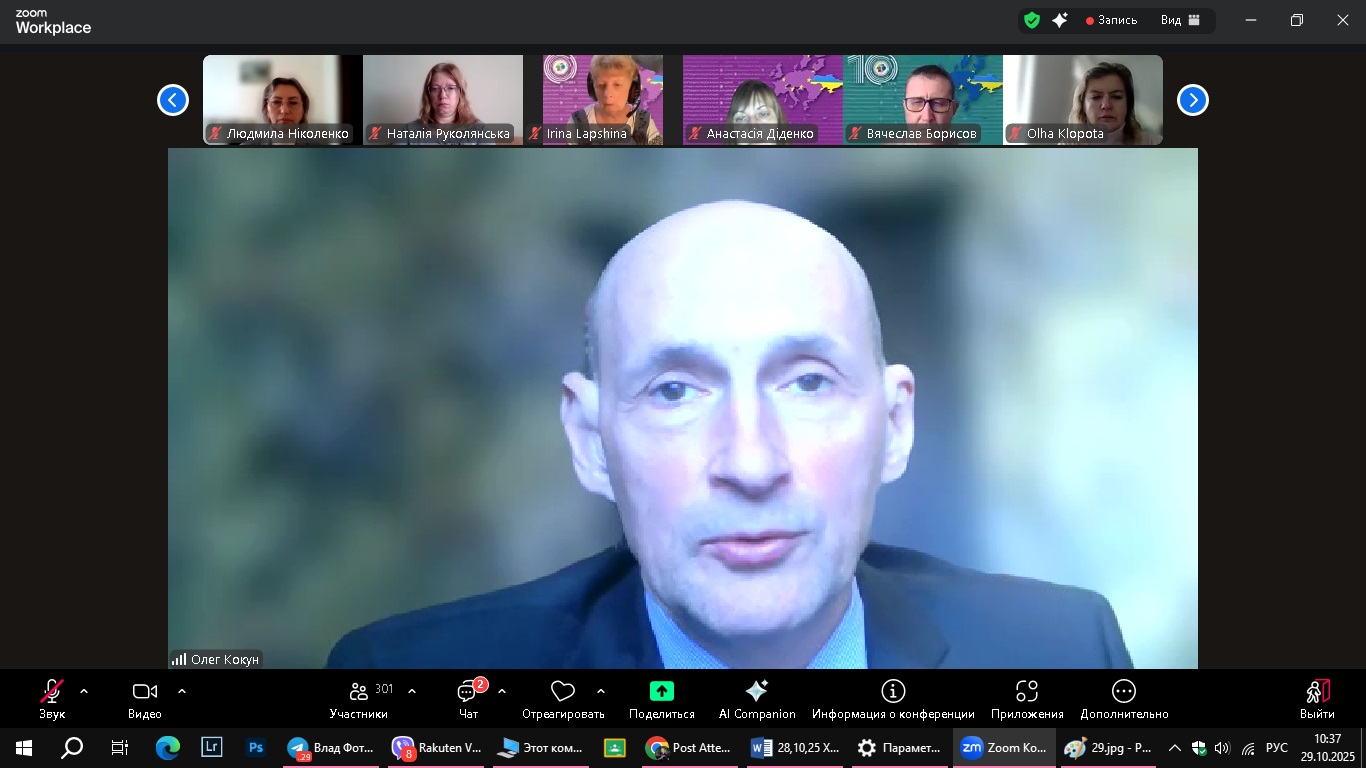Click the green encryption shield icon
1366x768 pixels.
click(1032, 20)
